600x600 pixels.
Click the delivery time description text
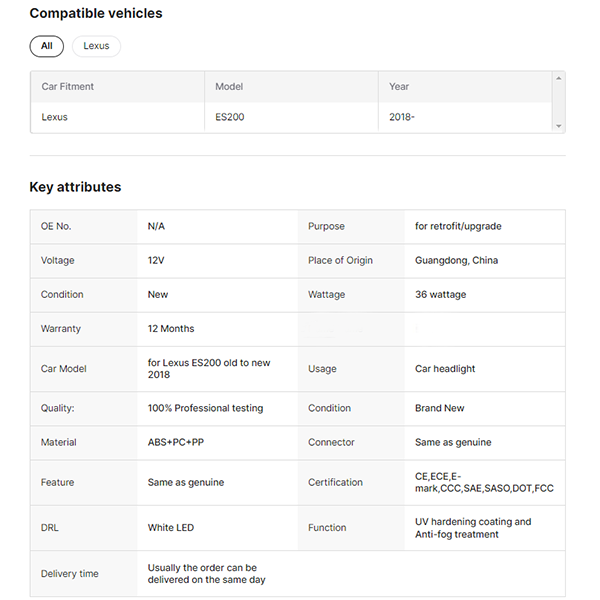(206, 574)
